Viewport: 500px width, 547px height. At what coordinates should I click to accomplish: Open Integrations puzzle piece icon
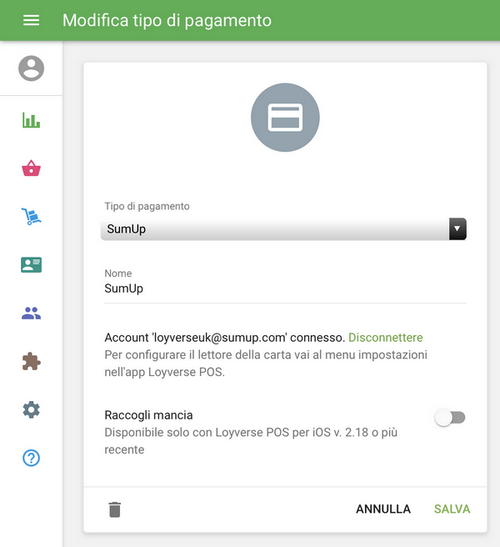pos(31,361)
